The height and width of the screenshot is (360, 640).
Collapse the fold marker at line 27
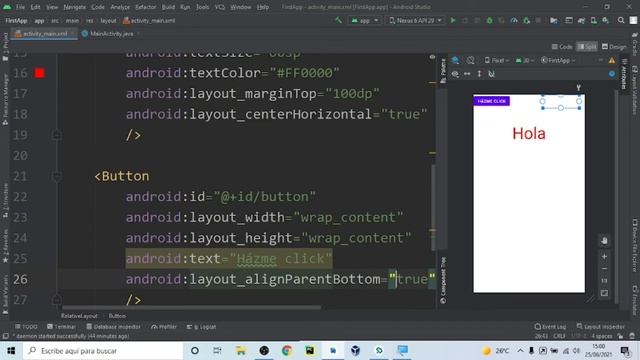57,300
